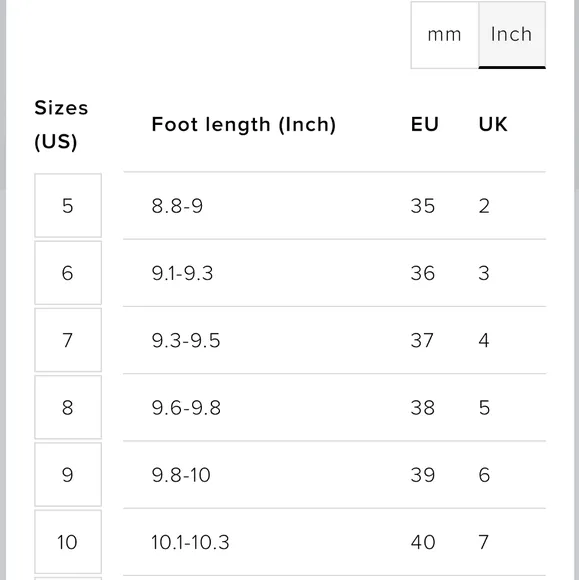This screenshot has height=580, width=579.
Task: Switch units to mm
Action: [444, 35]
